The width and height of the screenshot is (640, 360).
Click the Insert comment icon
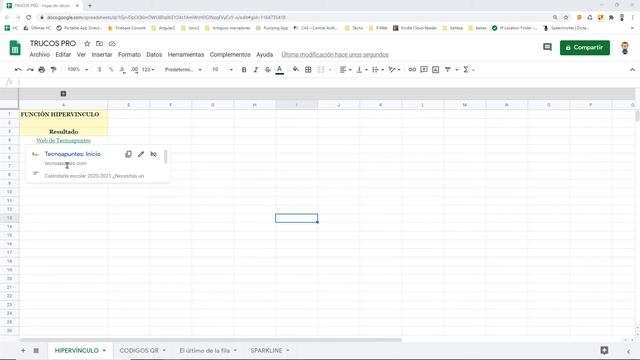tap(424, 70)
